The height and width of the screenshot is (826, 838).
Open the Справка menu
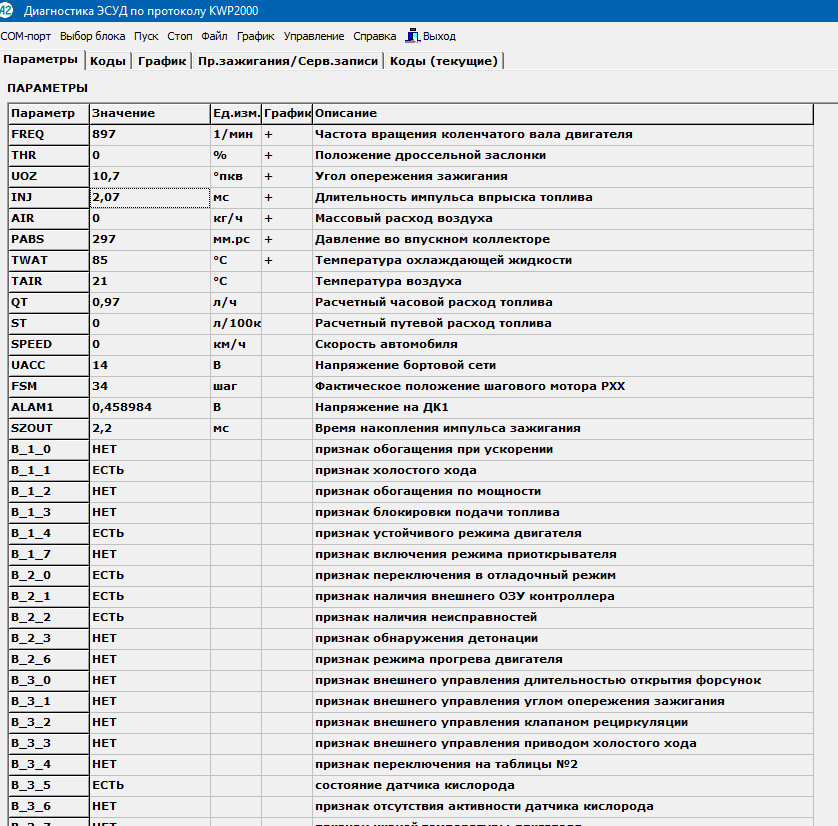375,36
